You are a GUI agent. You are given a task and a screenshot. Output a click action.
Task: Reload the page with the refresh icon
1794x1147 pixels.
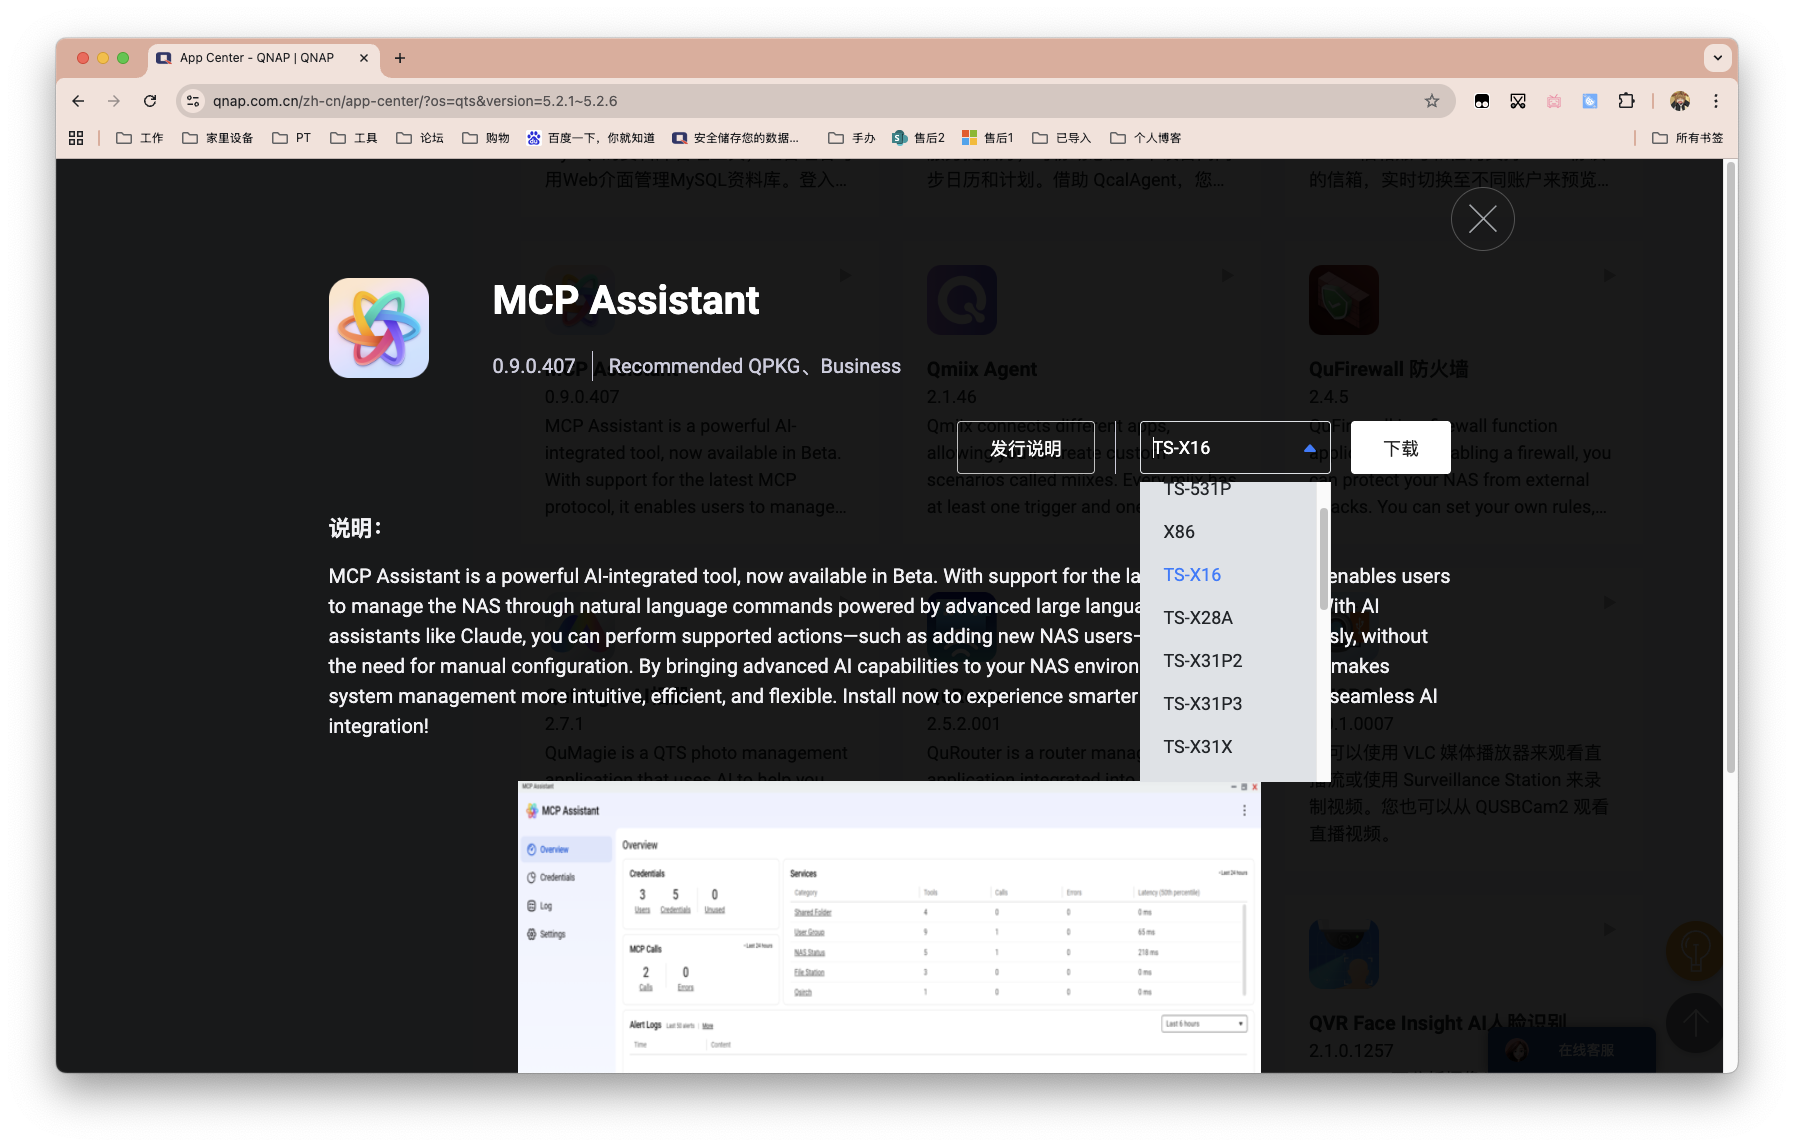(150, 101)
